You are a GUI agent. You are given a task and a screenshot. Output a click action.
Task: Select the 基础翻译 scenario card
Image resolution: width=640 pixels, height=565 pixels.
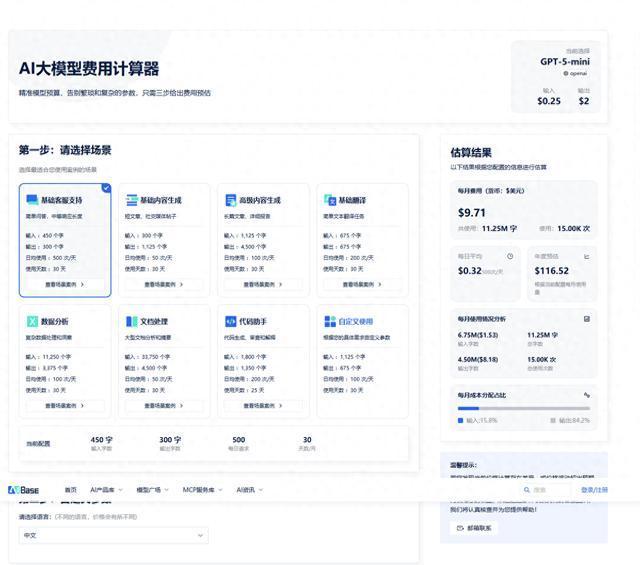pyautogui.click(x=362, y=240)
